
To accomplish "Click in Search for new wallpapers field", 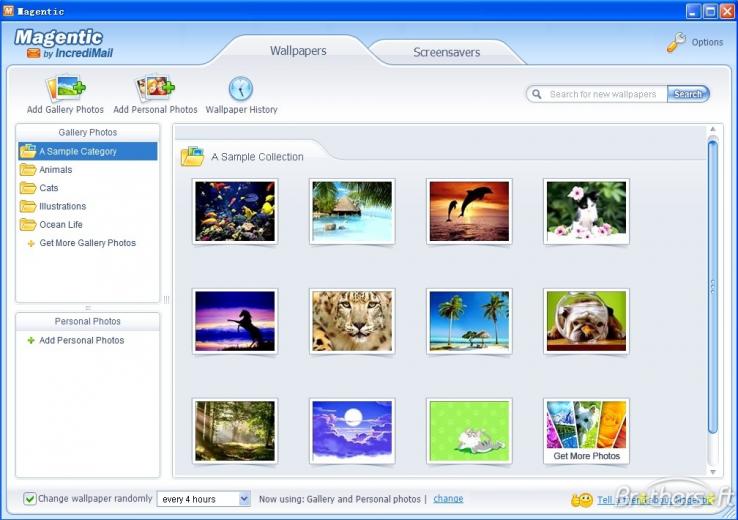I will (x=603, y=94).
